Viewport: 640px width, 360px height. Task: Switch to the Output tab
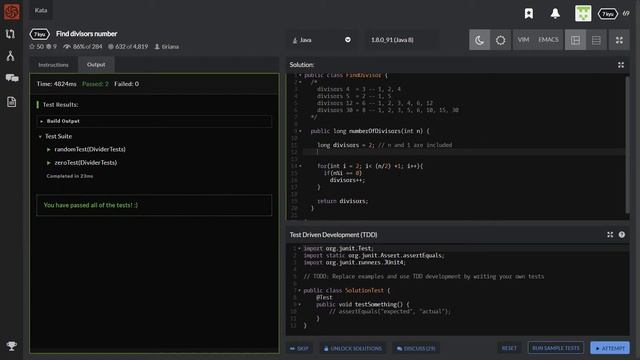[x=96, y=65]
